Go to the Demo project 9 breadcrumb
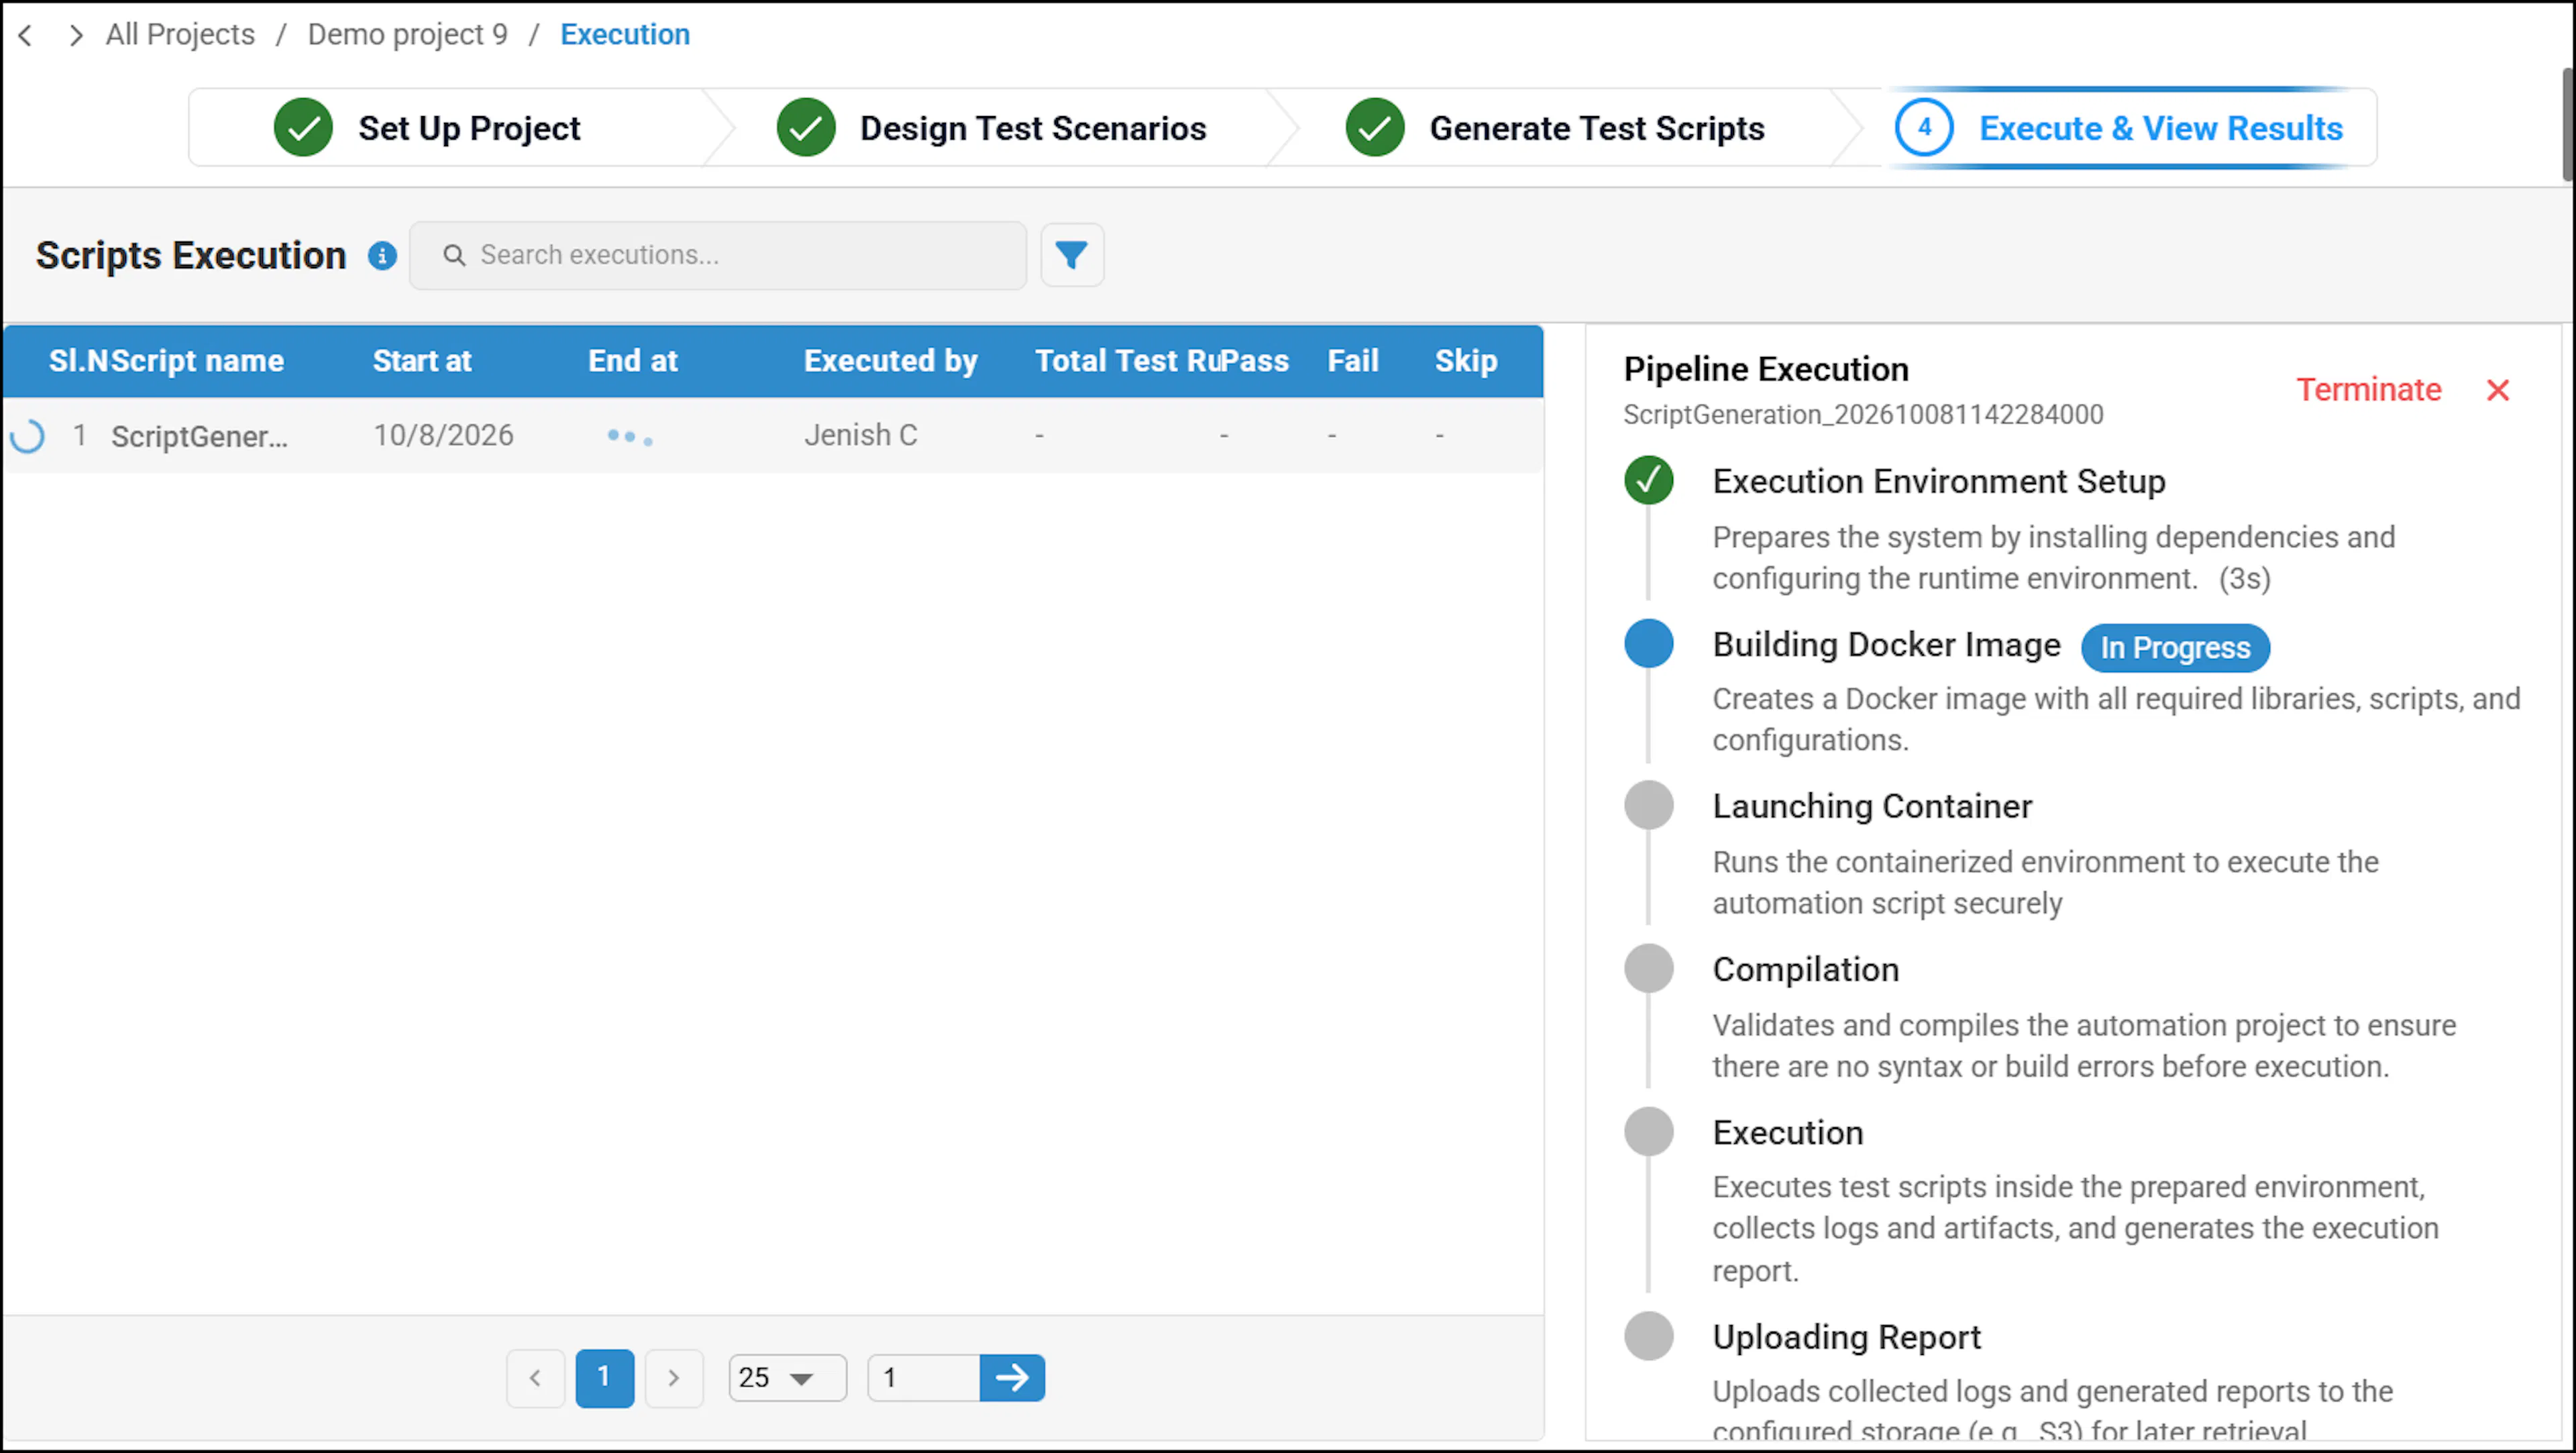This screenshot has width=2576, height=1453. point(407,34)
